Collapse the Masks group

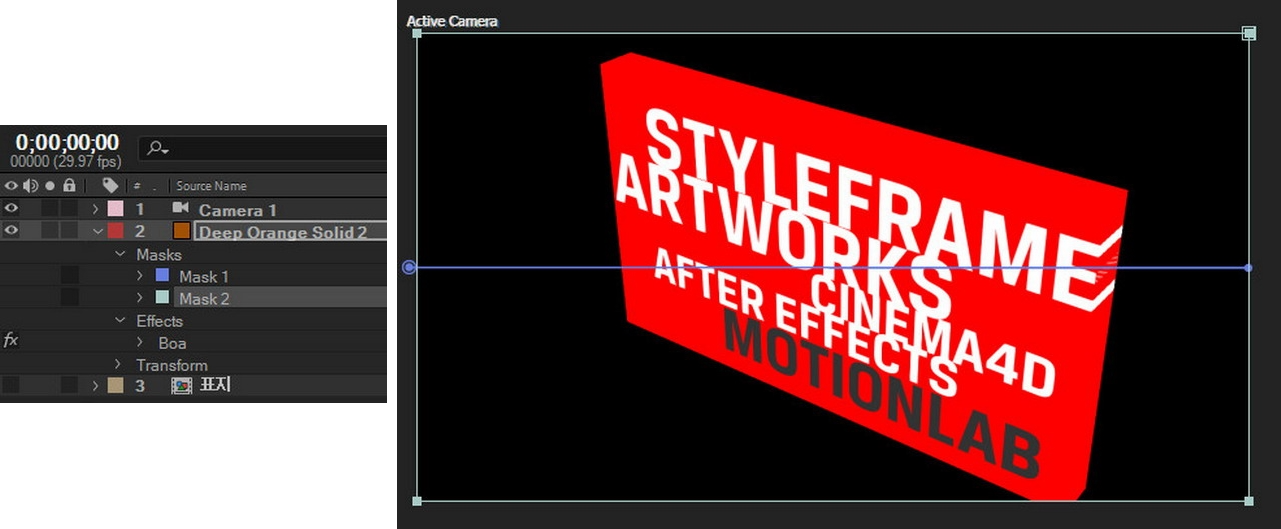coord(121,255)
